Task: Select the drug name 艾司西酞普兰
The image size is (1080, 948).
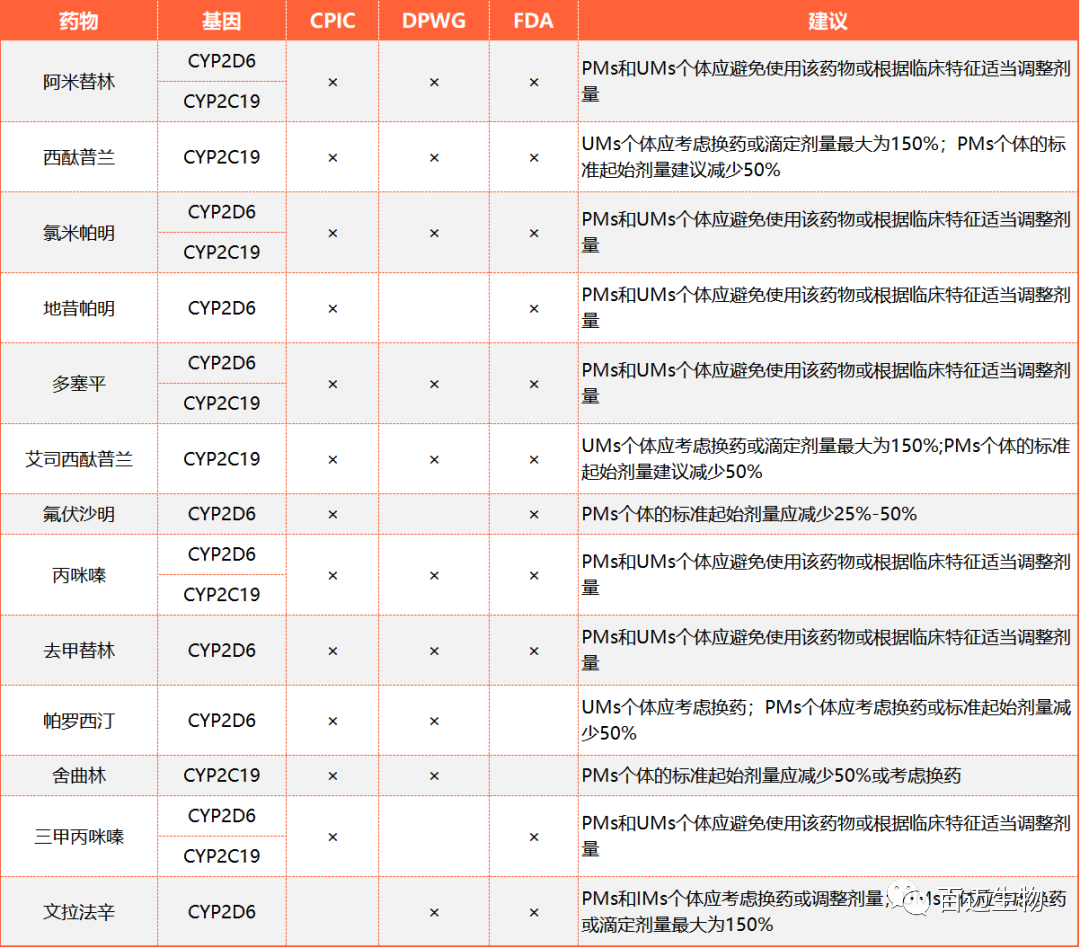Action: click(x=79, y=459)
